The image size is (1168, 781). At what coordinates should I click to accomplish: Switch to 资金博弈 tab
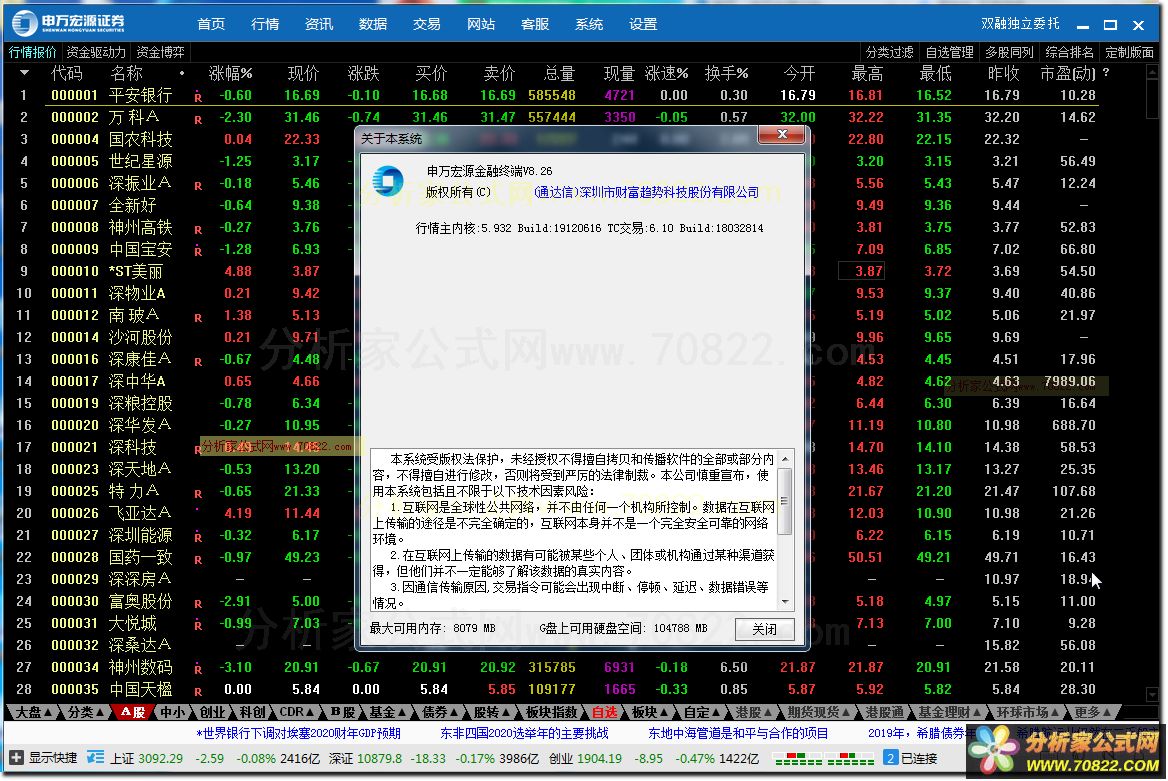pos(160,51)
